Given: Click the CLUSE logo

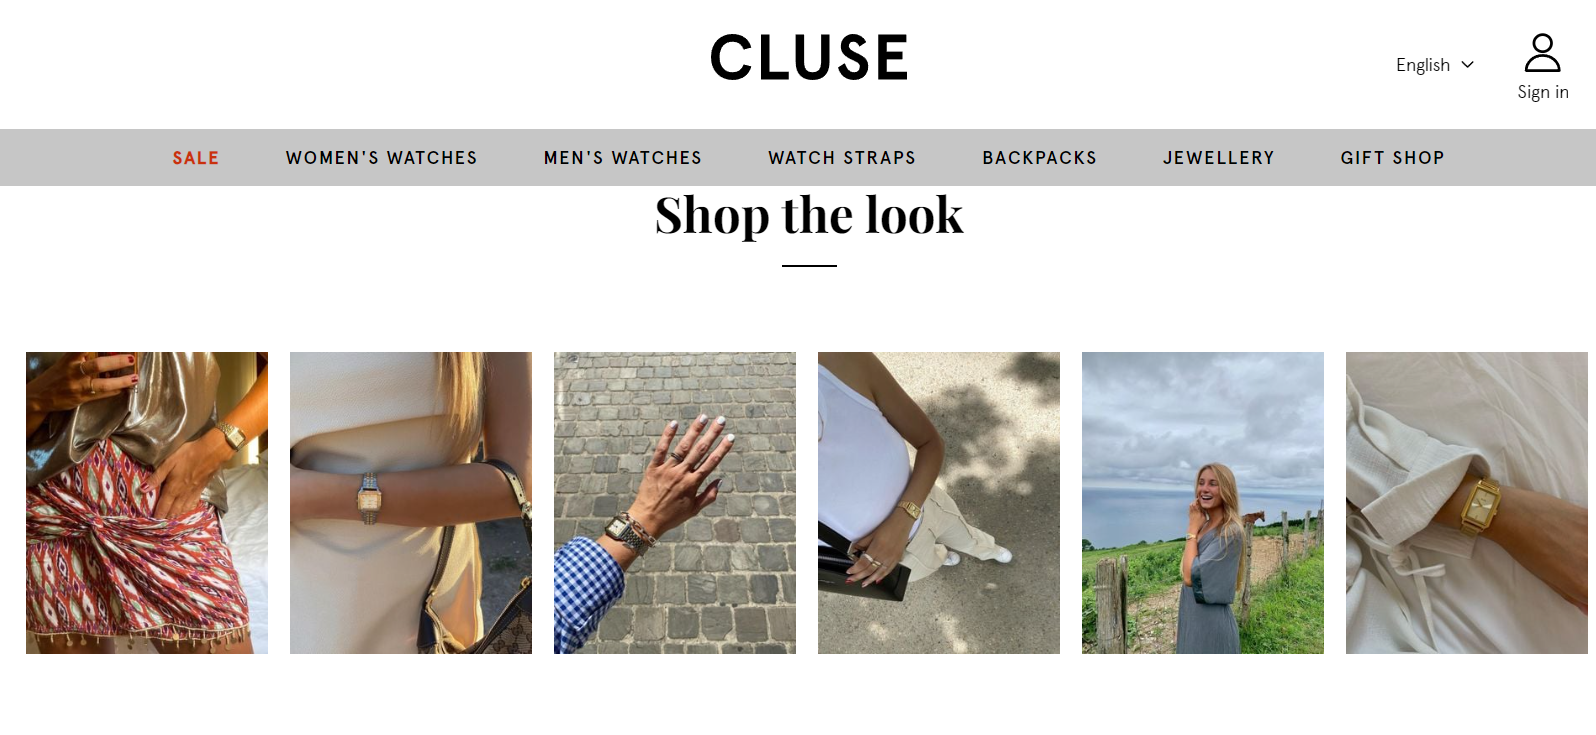Looking at the screenshot, I should click(809, 57).
